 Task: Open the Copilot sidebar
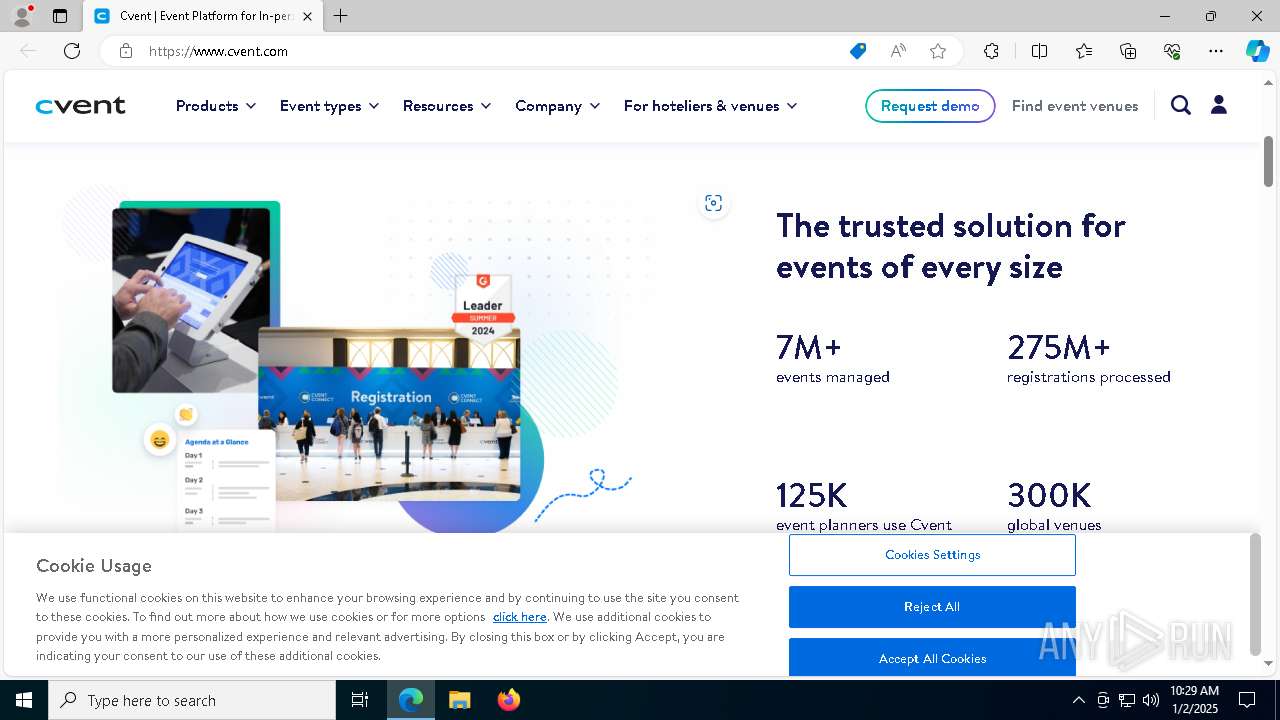point(1257,51)
